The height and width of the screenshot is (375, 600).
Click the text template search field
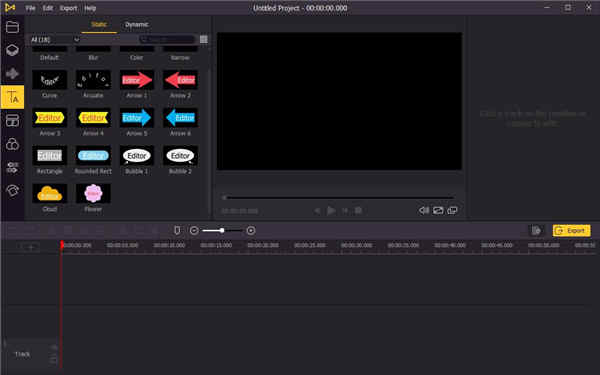(168, 39)
